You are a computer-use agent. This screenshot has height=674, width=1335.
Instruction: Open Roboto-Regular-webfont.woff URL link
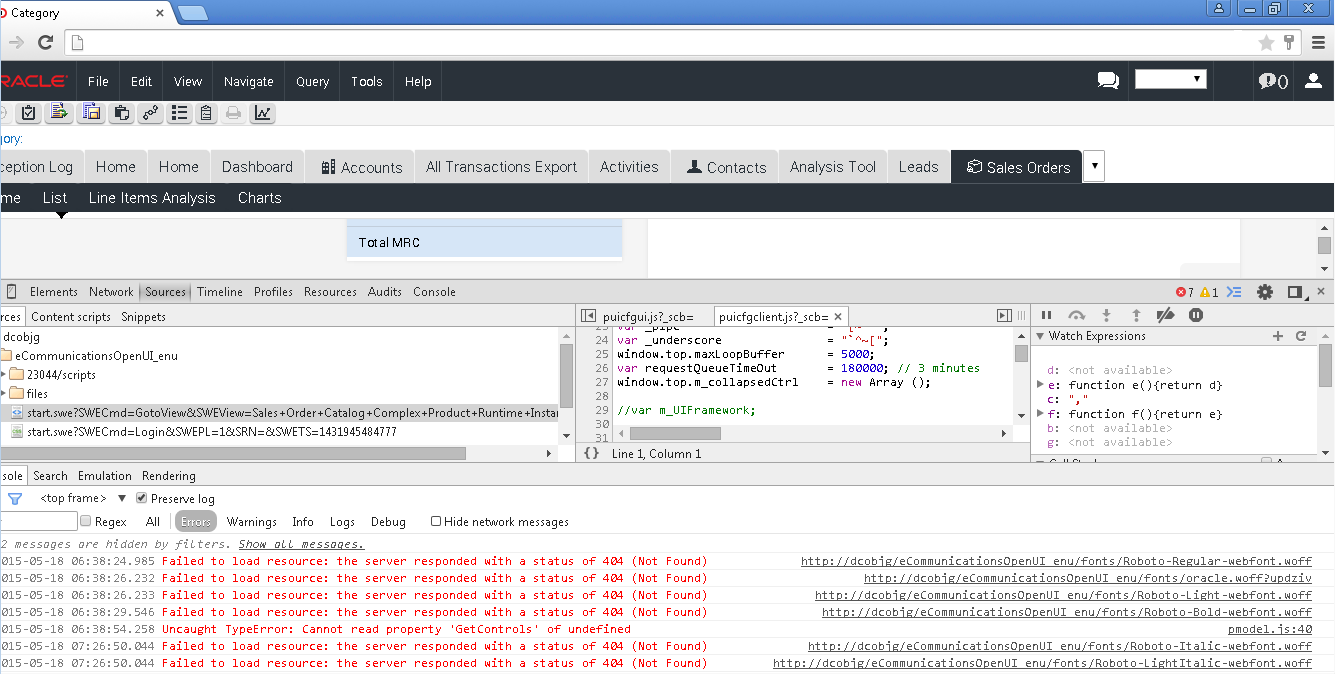coord(1056,561)
